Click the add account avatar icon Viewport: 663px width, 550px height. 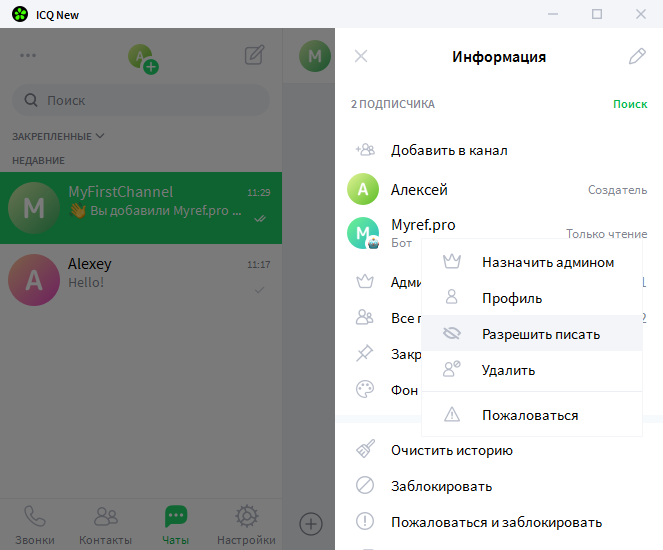click(x=143, y=59)
